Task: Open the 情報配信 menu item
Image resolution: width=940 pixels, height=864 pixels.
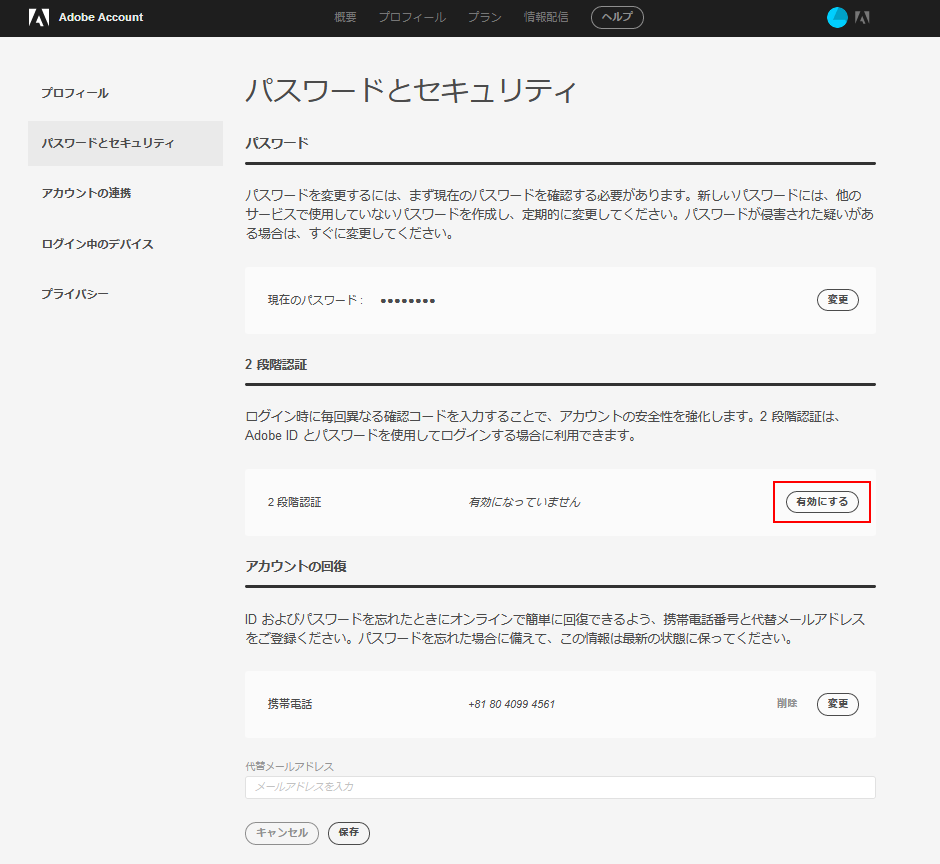Action: (x=546, y=17)
